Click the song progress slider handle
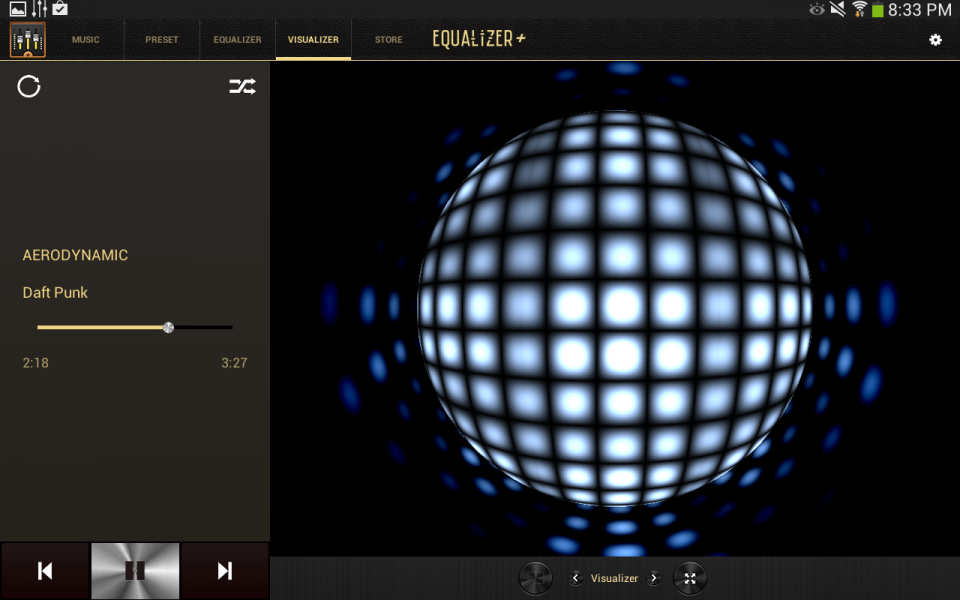 point(168,328)
